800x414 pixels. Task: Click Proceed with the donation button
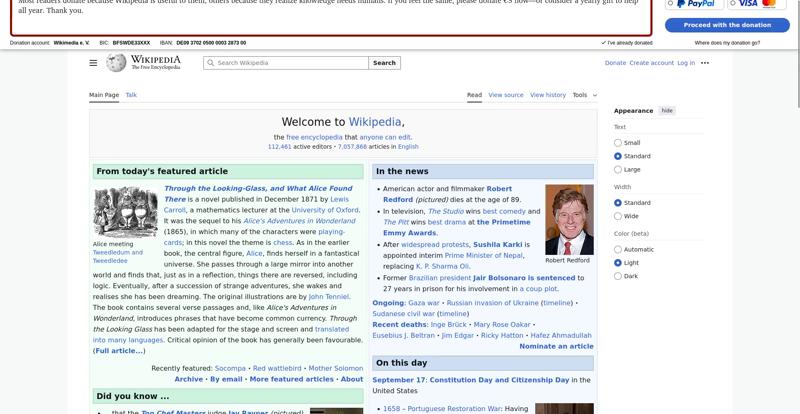pos(727,25)
